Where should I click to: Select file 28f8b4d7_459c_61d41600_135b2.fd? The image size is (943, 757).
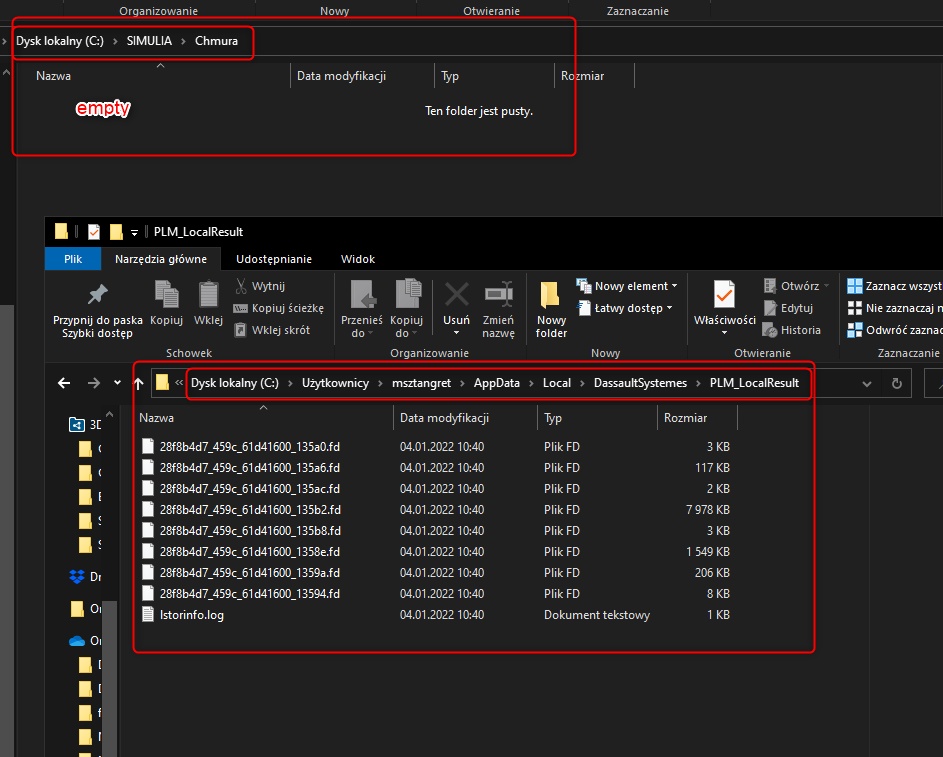pos(250,510)
